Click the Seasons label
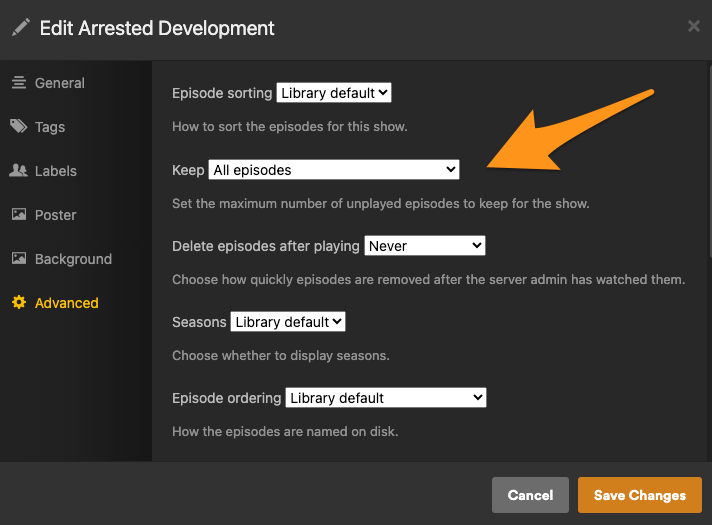 tap(199, 322)
